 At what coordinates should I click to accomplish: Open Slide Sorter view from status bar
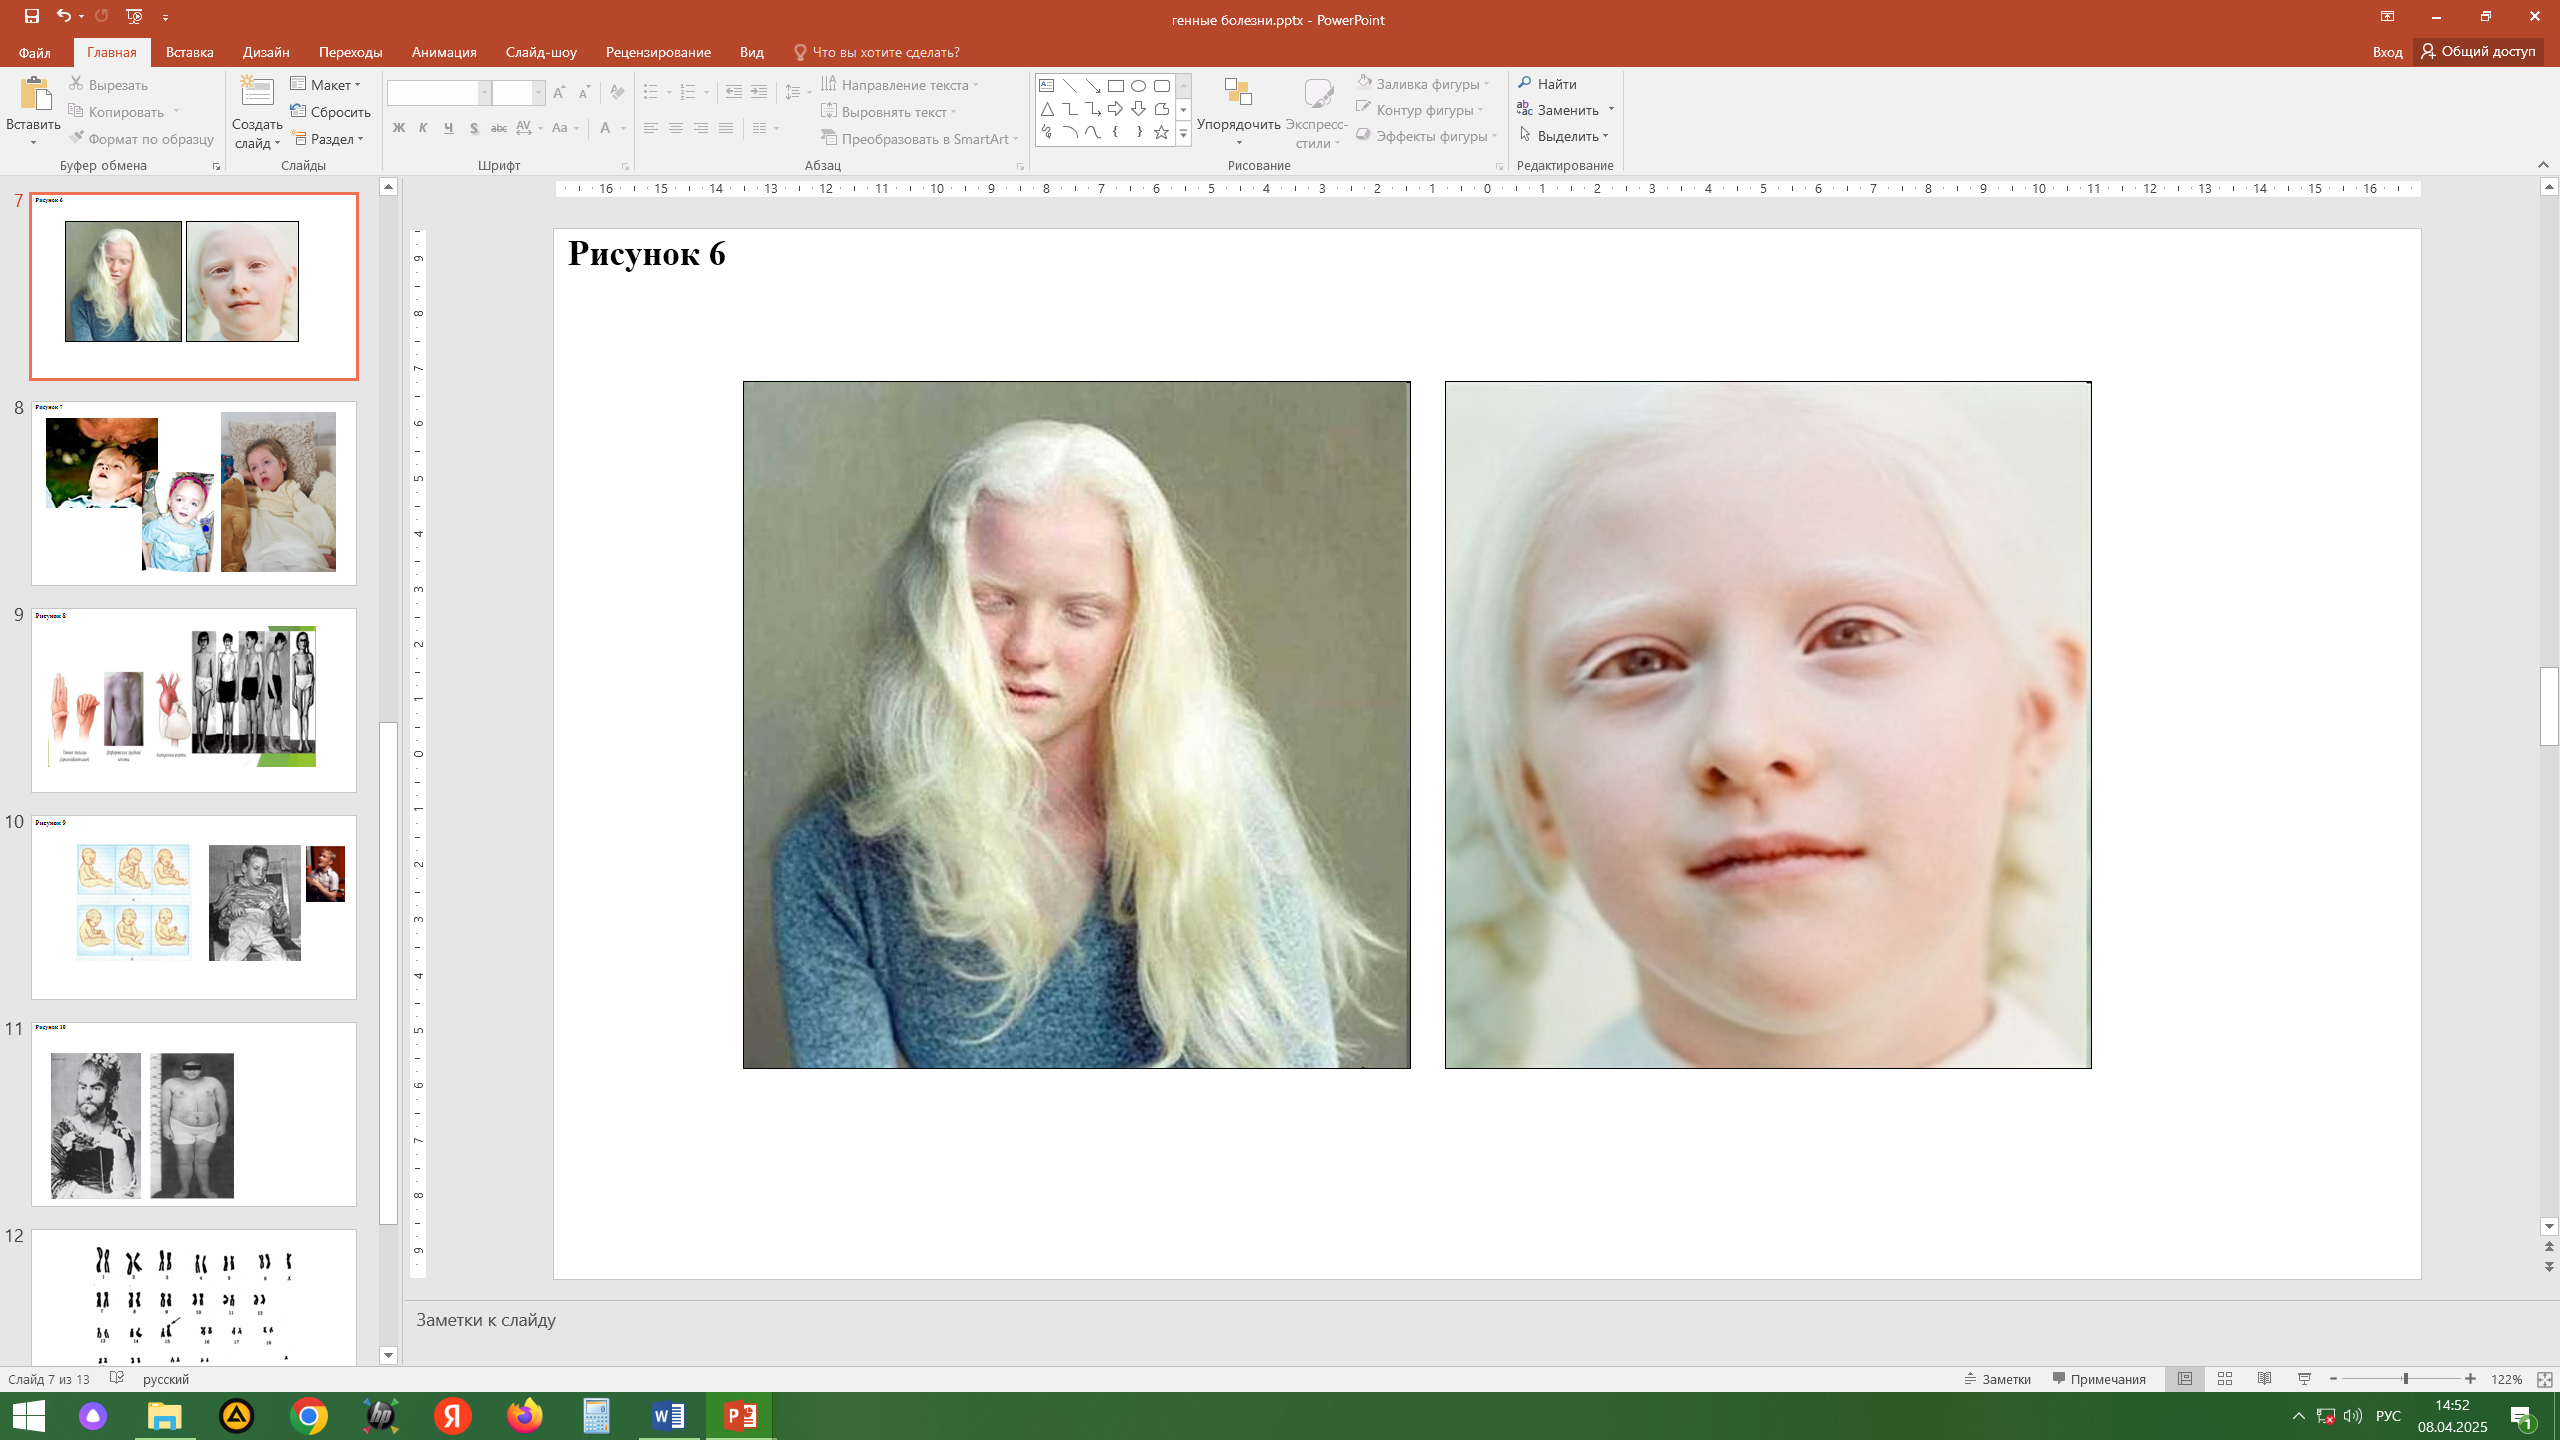[x=2225, y=1379]
